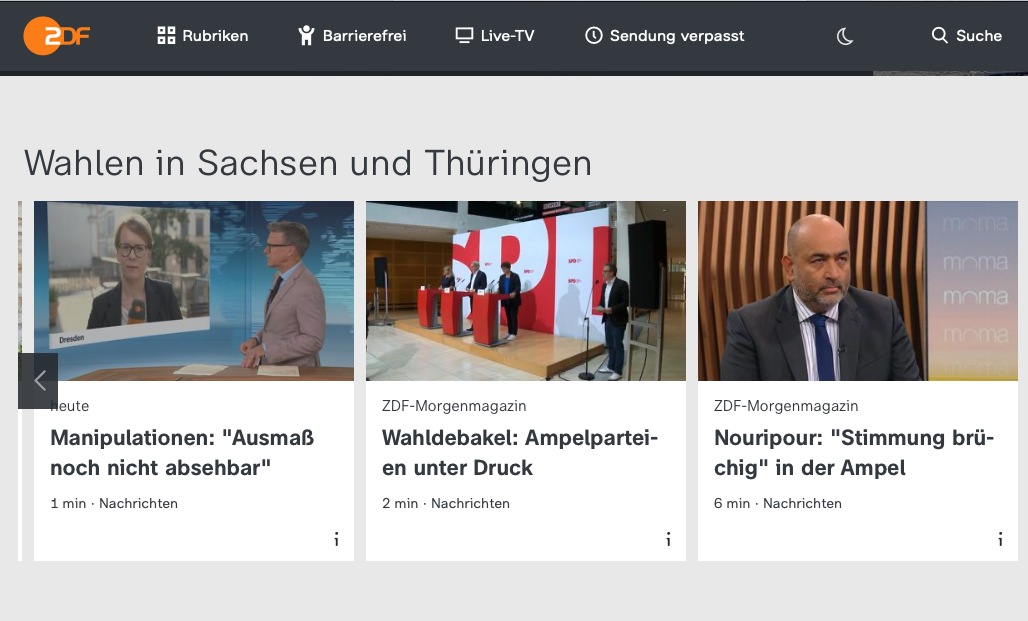Toggle dark mode with the moon icon
Viewport: 1028px width, 621px height.
pos(845,36)
